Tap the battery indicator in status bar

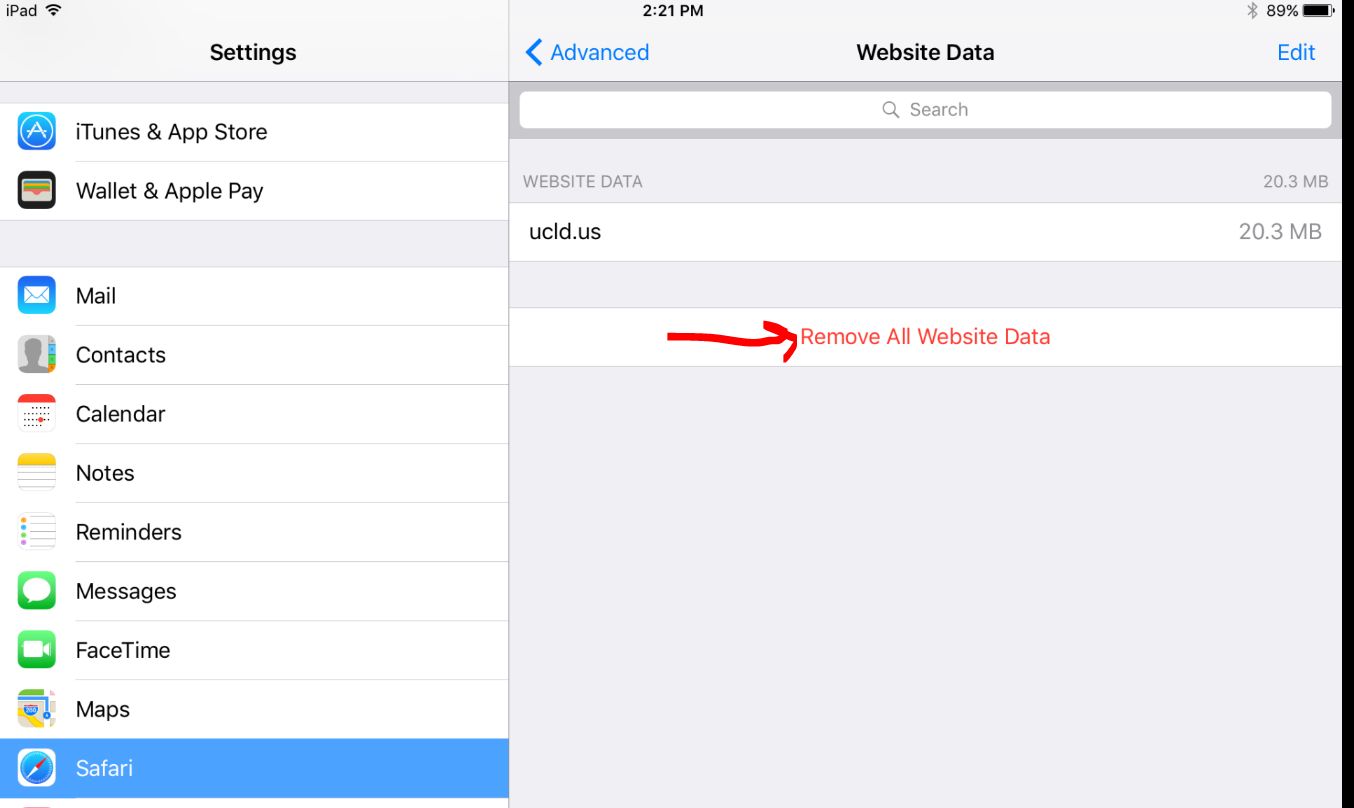click(x=1318, y=11)
